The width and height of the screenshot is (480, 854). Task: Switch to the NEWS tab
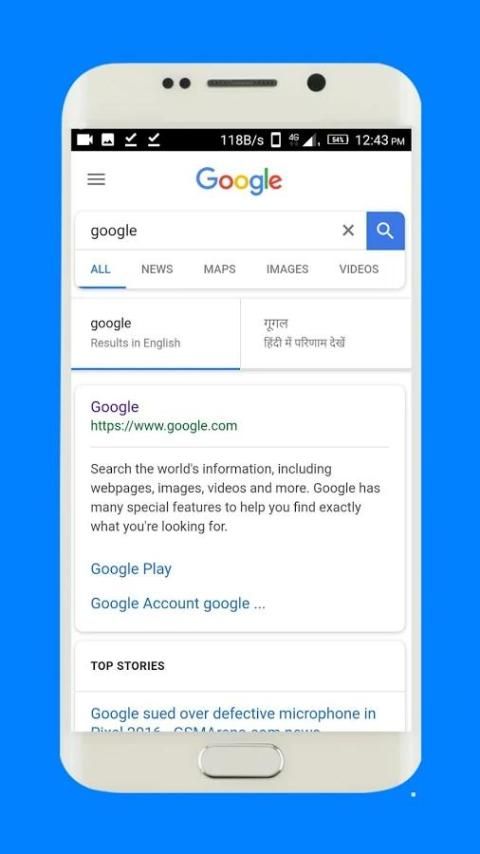pos(157,269)
